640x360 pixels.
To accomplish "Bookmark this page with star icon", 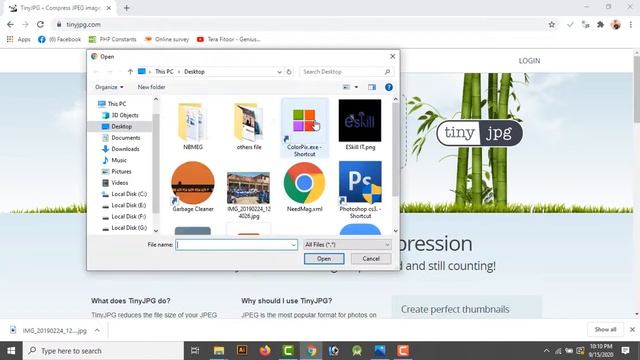I will pyautogui.click(x=551, y=24).
